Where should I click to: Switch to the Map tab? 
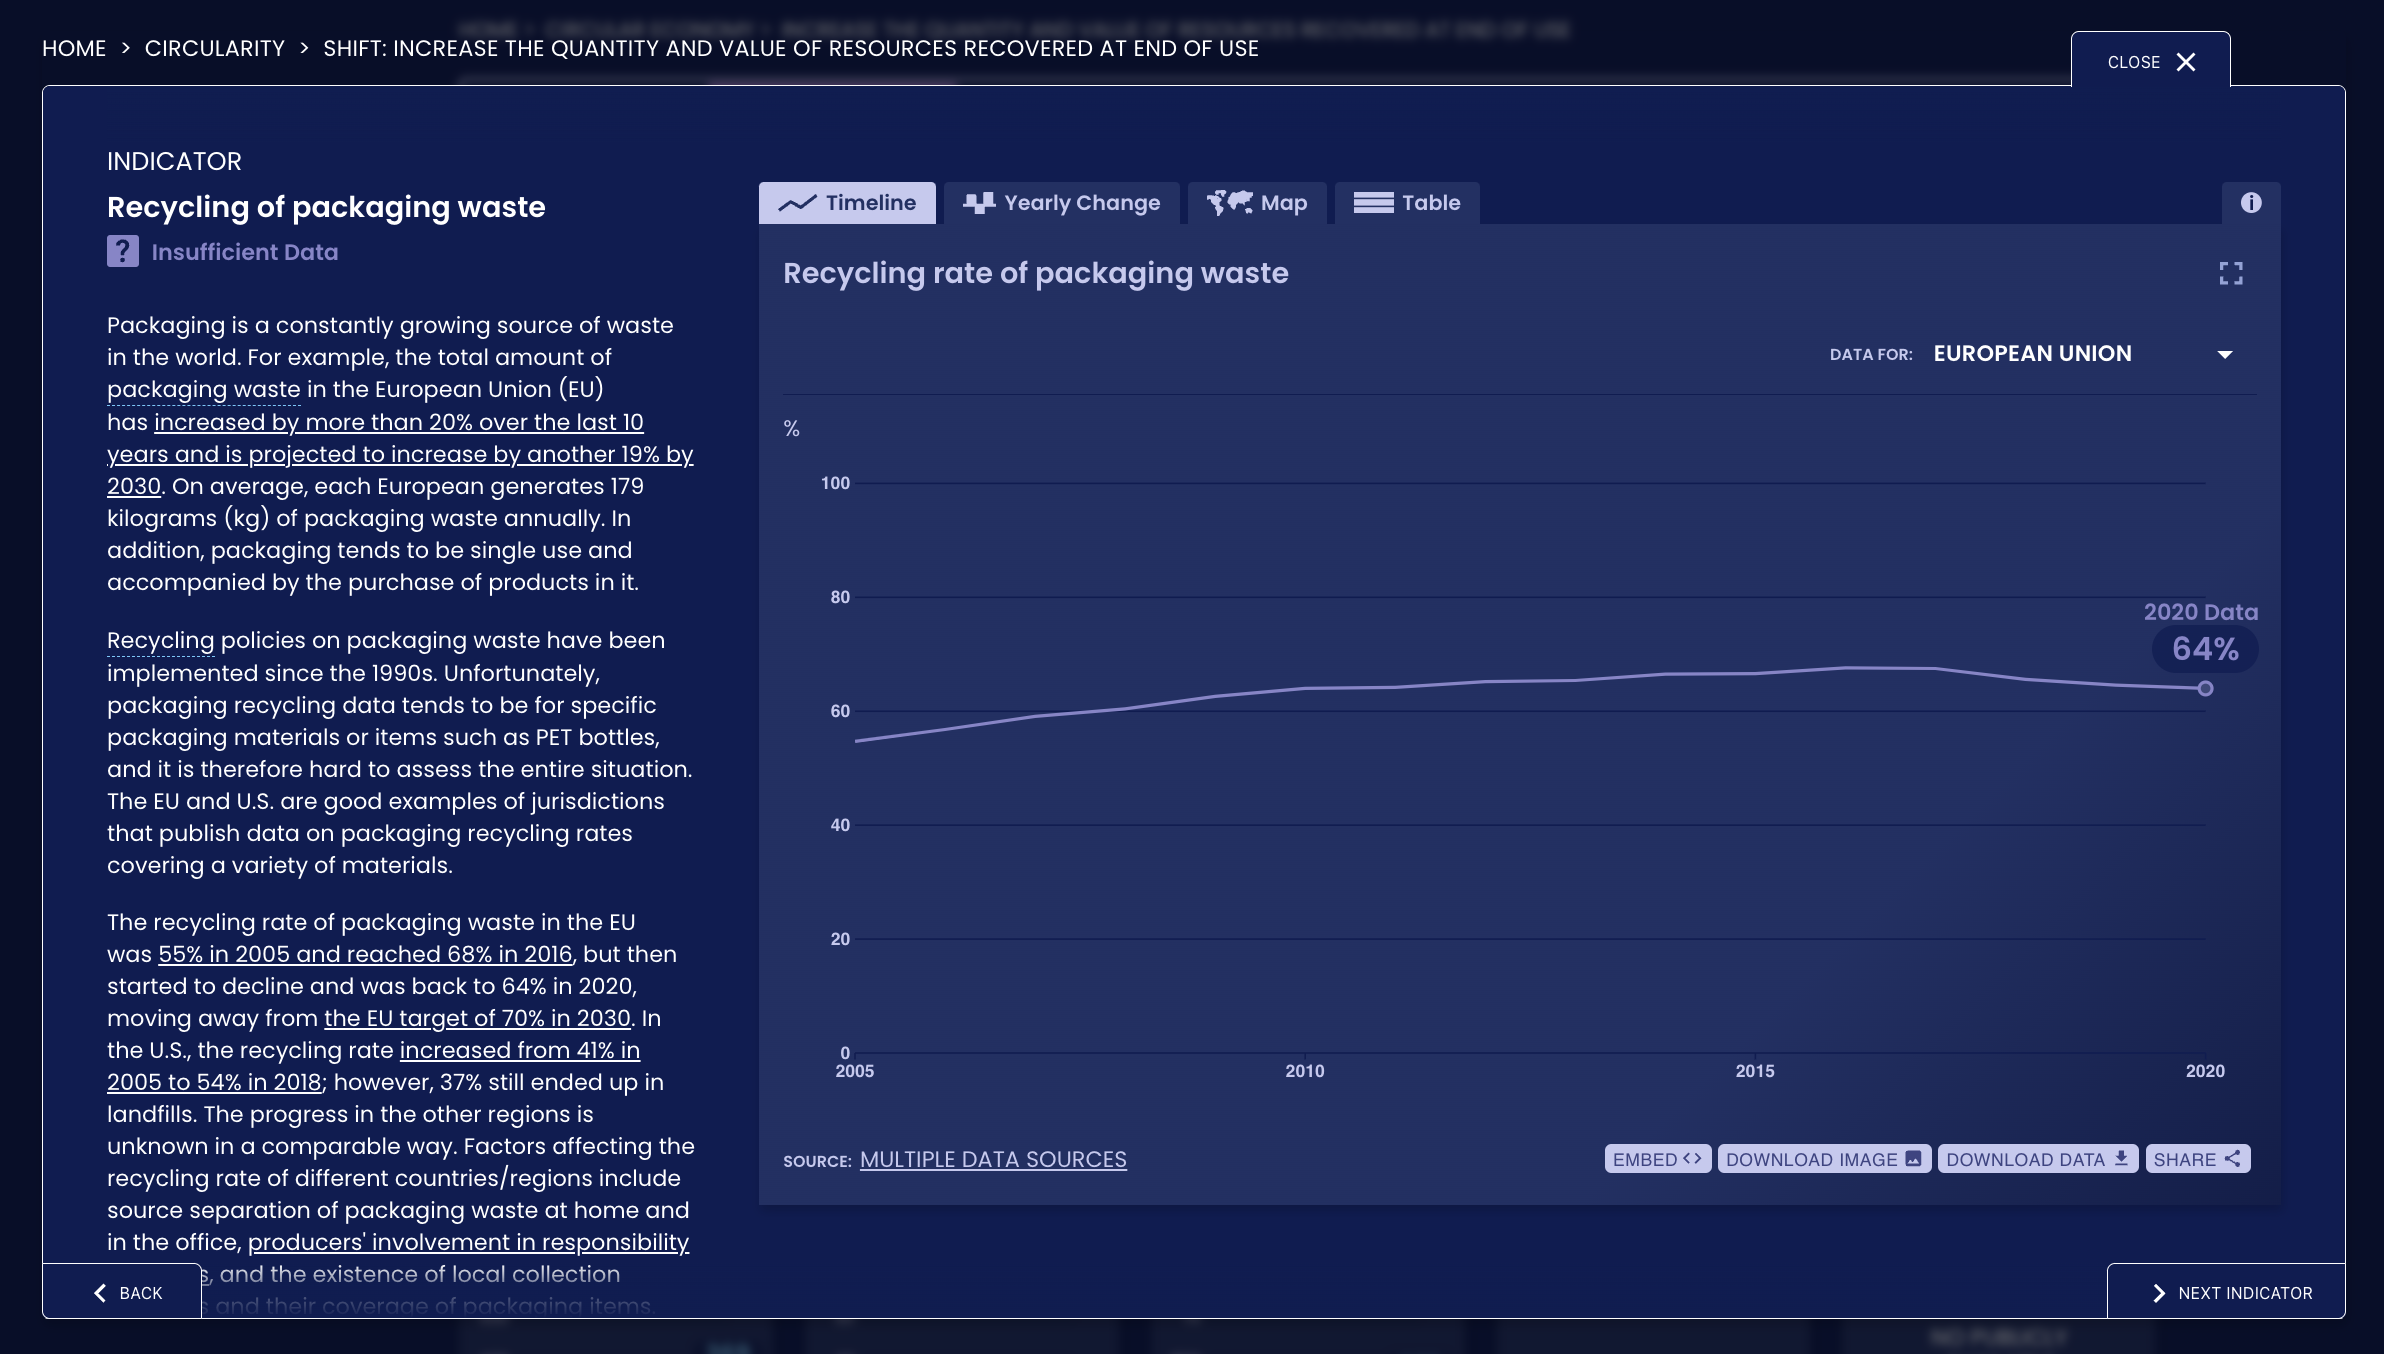(x=1257, y=203)
